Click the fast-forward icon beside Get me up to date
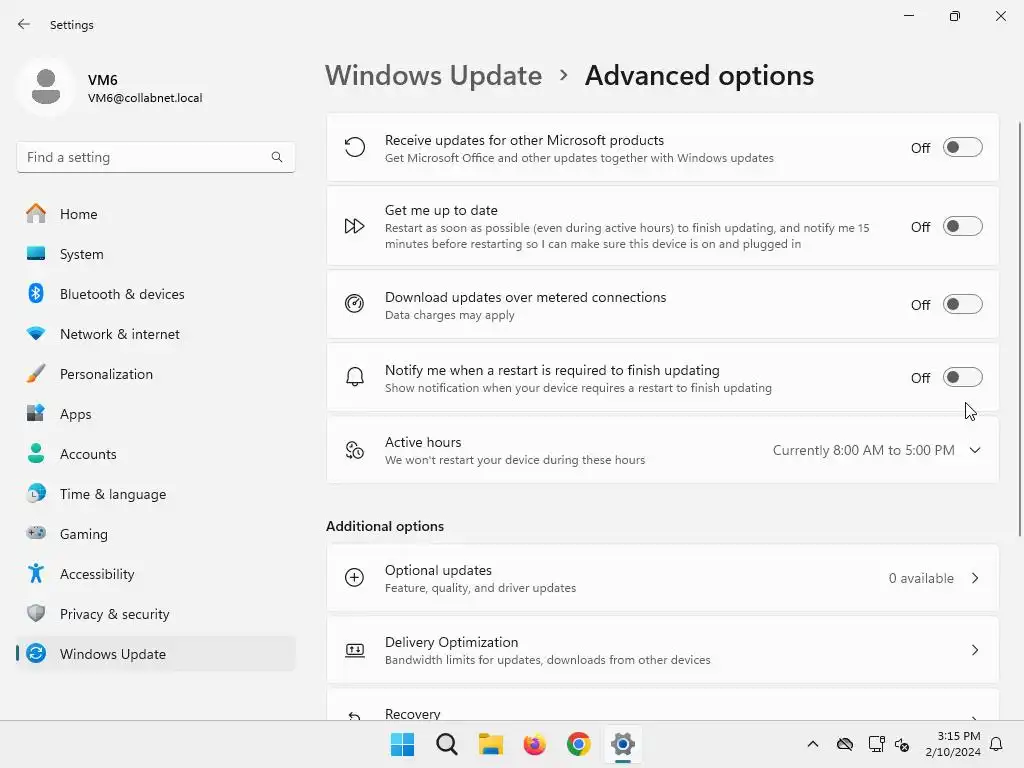This screenshot has width=1024, height=768. 355,226
